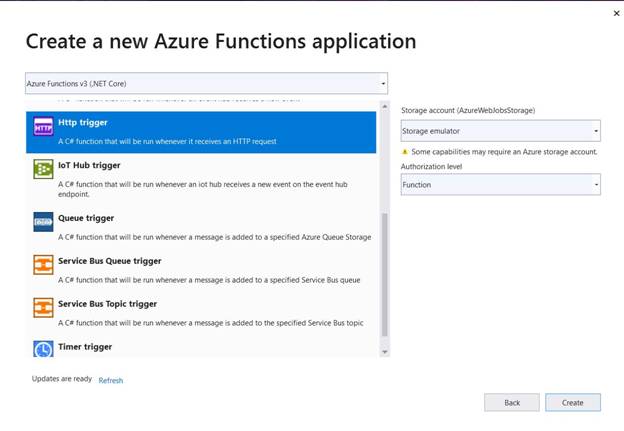This screenshot has width=624, height=431.
Task: Click the IoT Hub event hub endpoint description
Action: (x=203, y=189)
